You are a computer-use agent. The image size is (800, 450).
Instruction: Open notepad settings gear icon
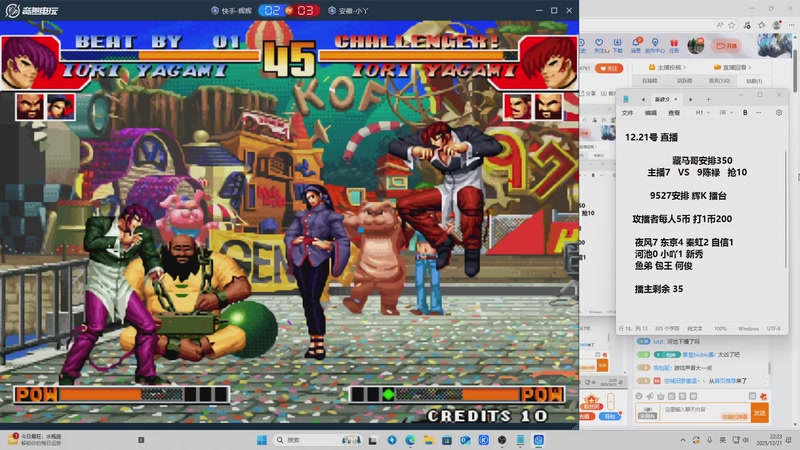point(779,112)
